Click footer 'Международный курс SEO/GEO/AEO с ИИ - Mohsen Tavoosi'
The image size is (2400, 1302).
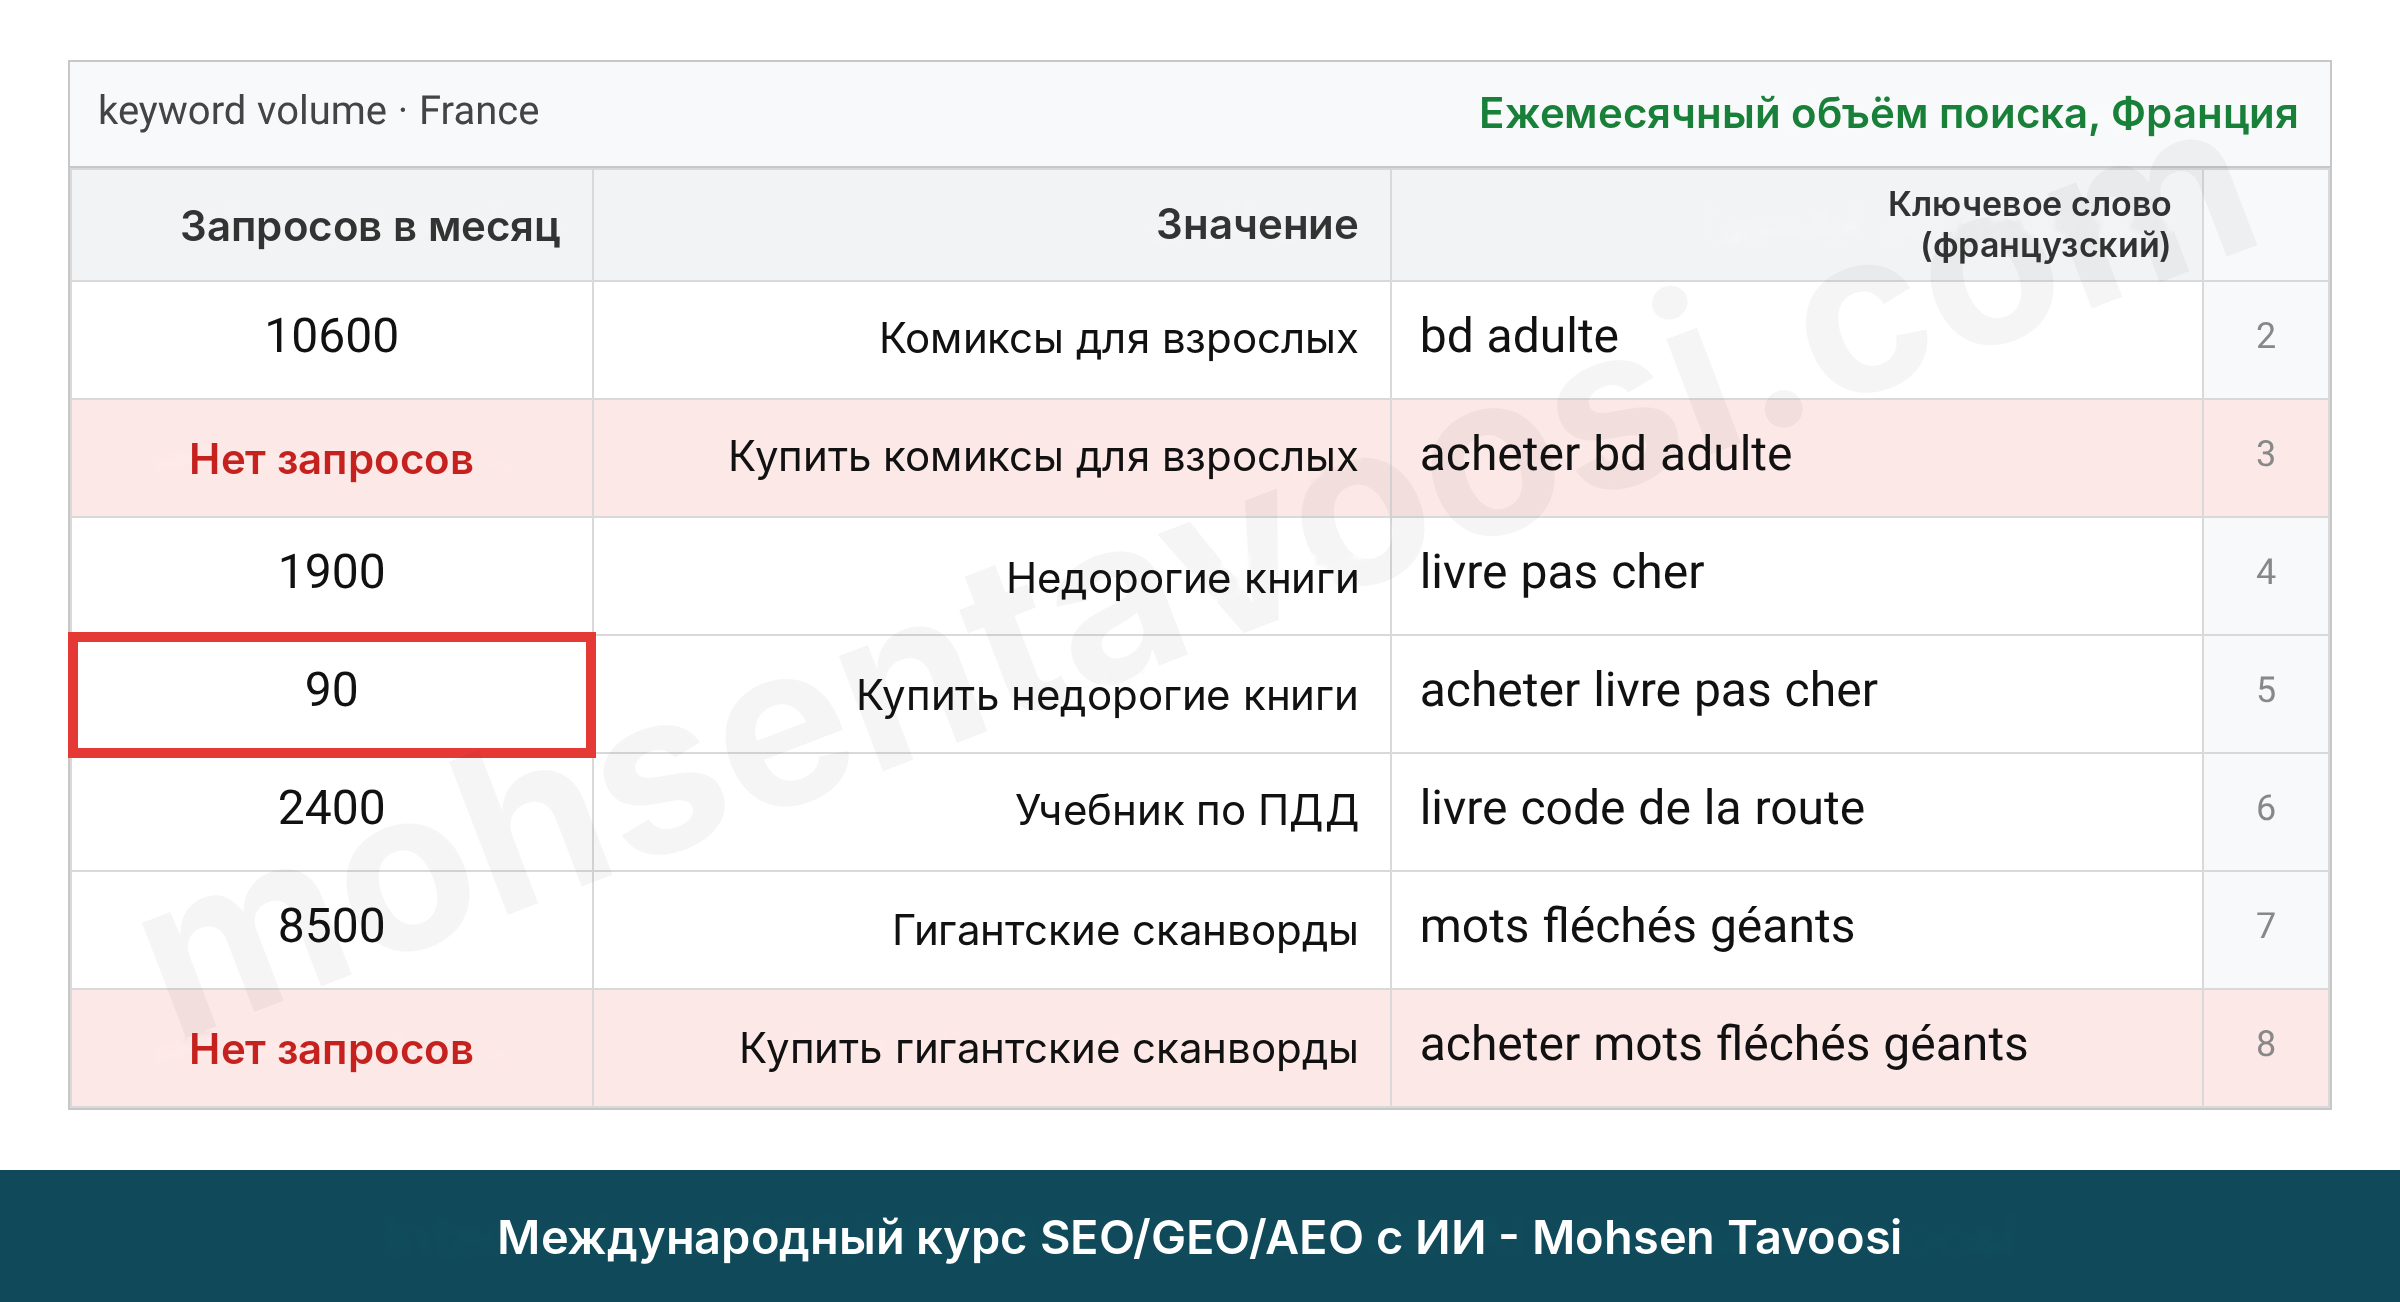tap(1200, 1238)
